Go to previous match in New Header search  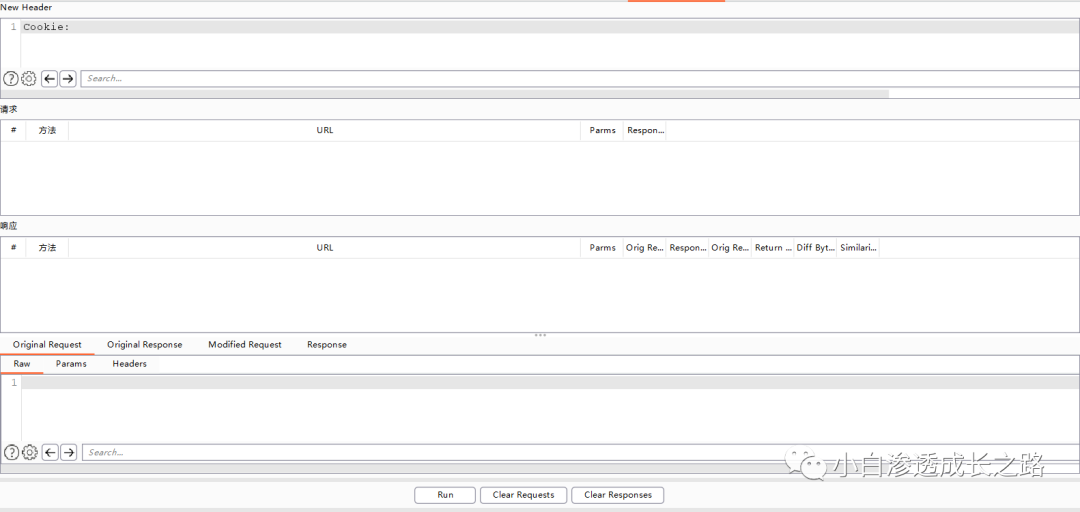(49, 79)
